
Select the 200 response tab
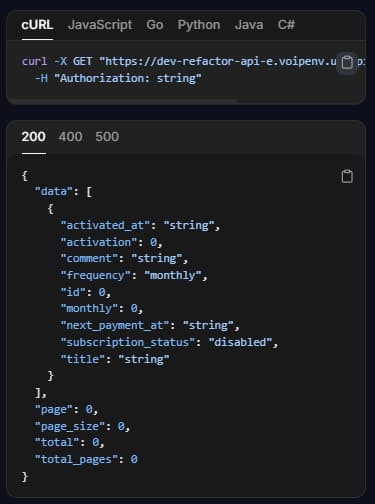click(x=33, y=137)
